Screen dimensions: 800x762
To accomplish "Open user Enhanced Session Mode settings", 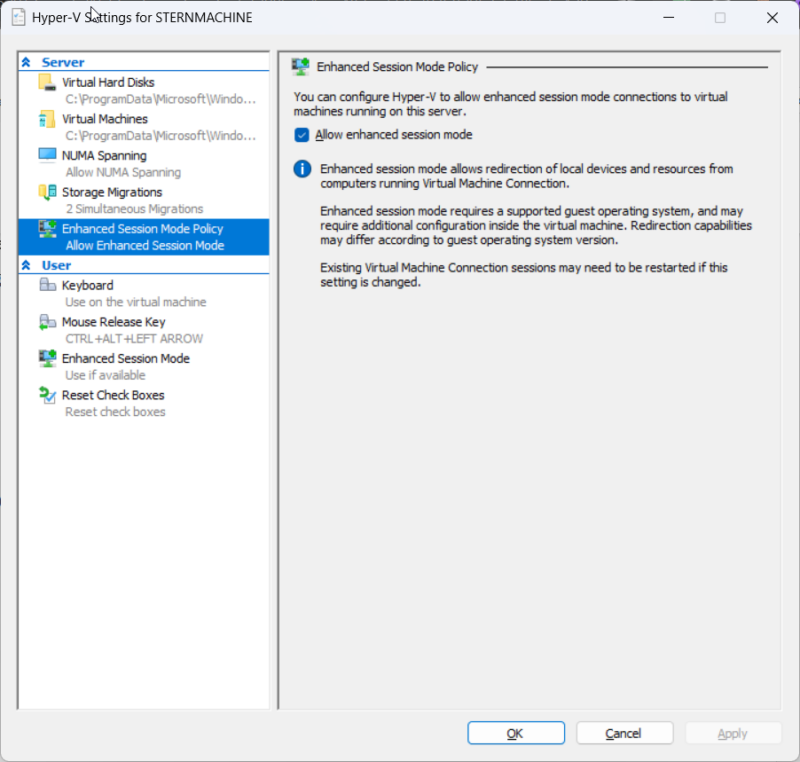I will coord(143,366).
